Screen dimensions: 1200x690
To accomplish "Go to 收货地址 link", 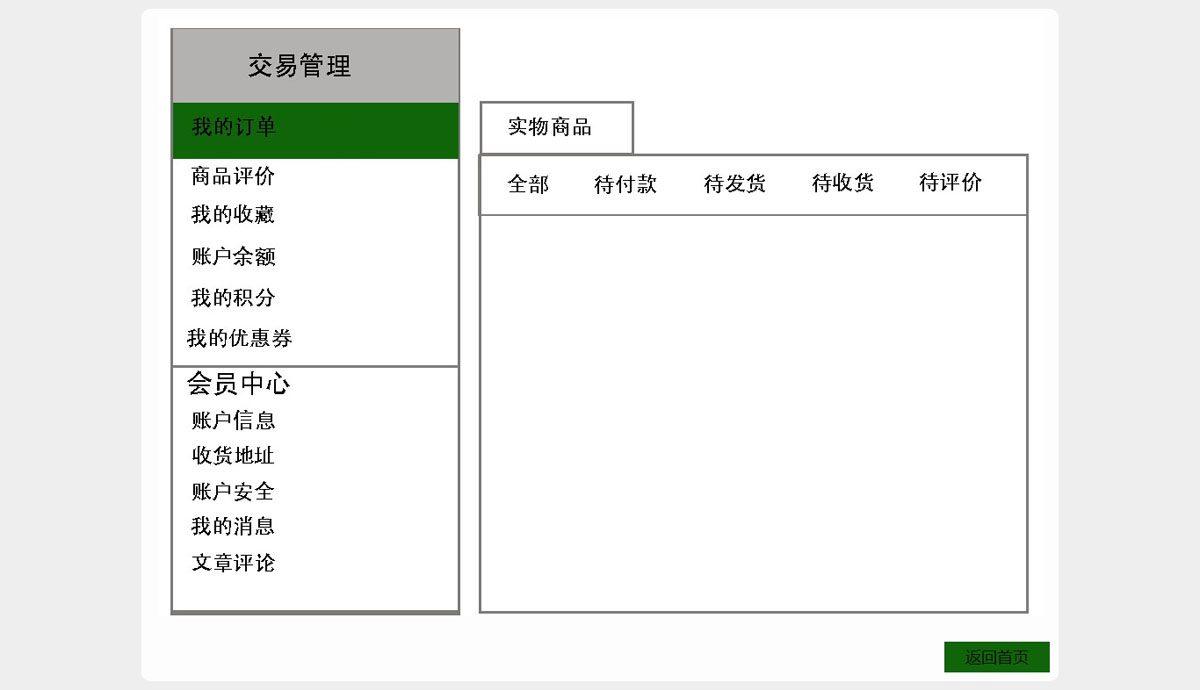I will tap(233, 455).
